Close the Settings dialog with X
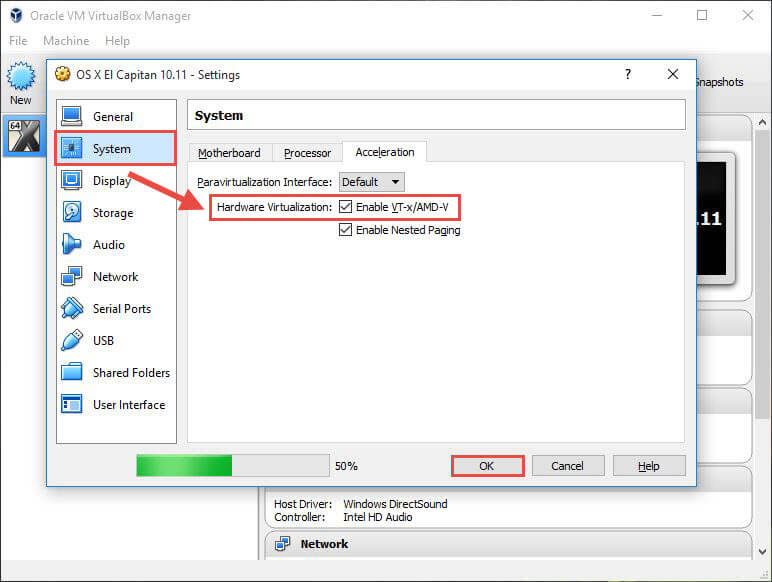 pos(673,74)
